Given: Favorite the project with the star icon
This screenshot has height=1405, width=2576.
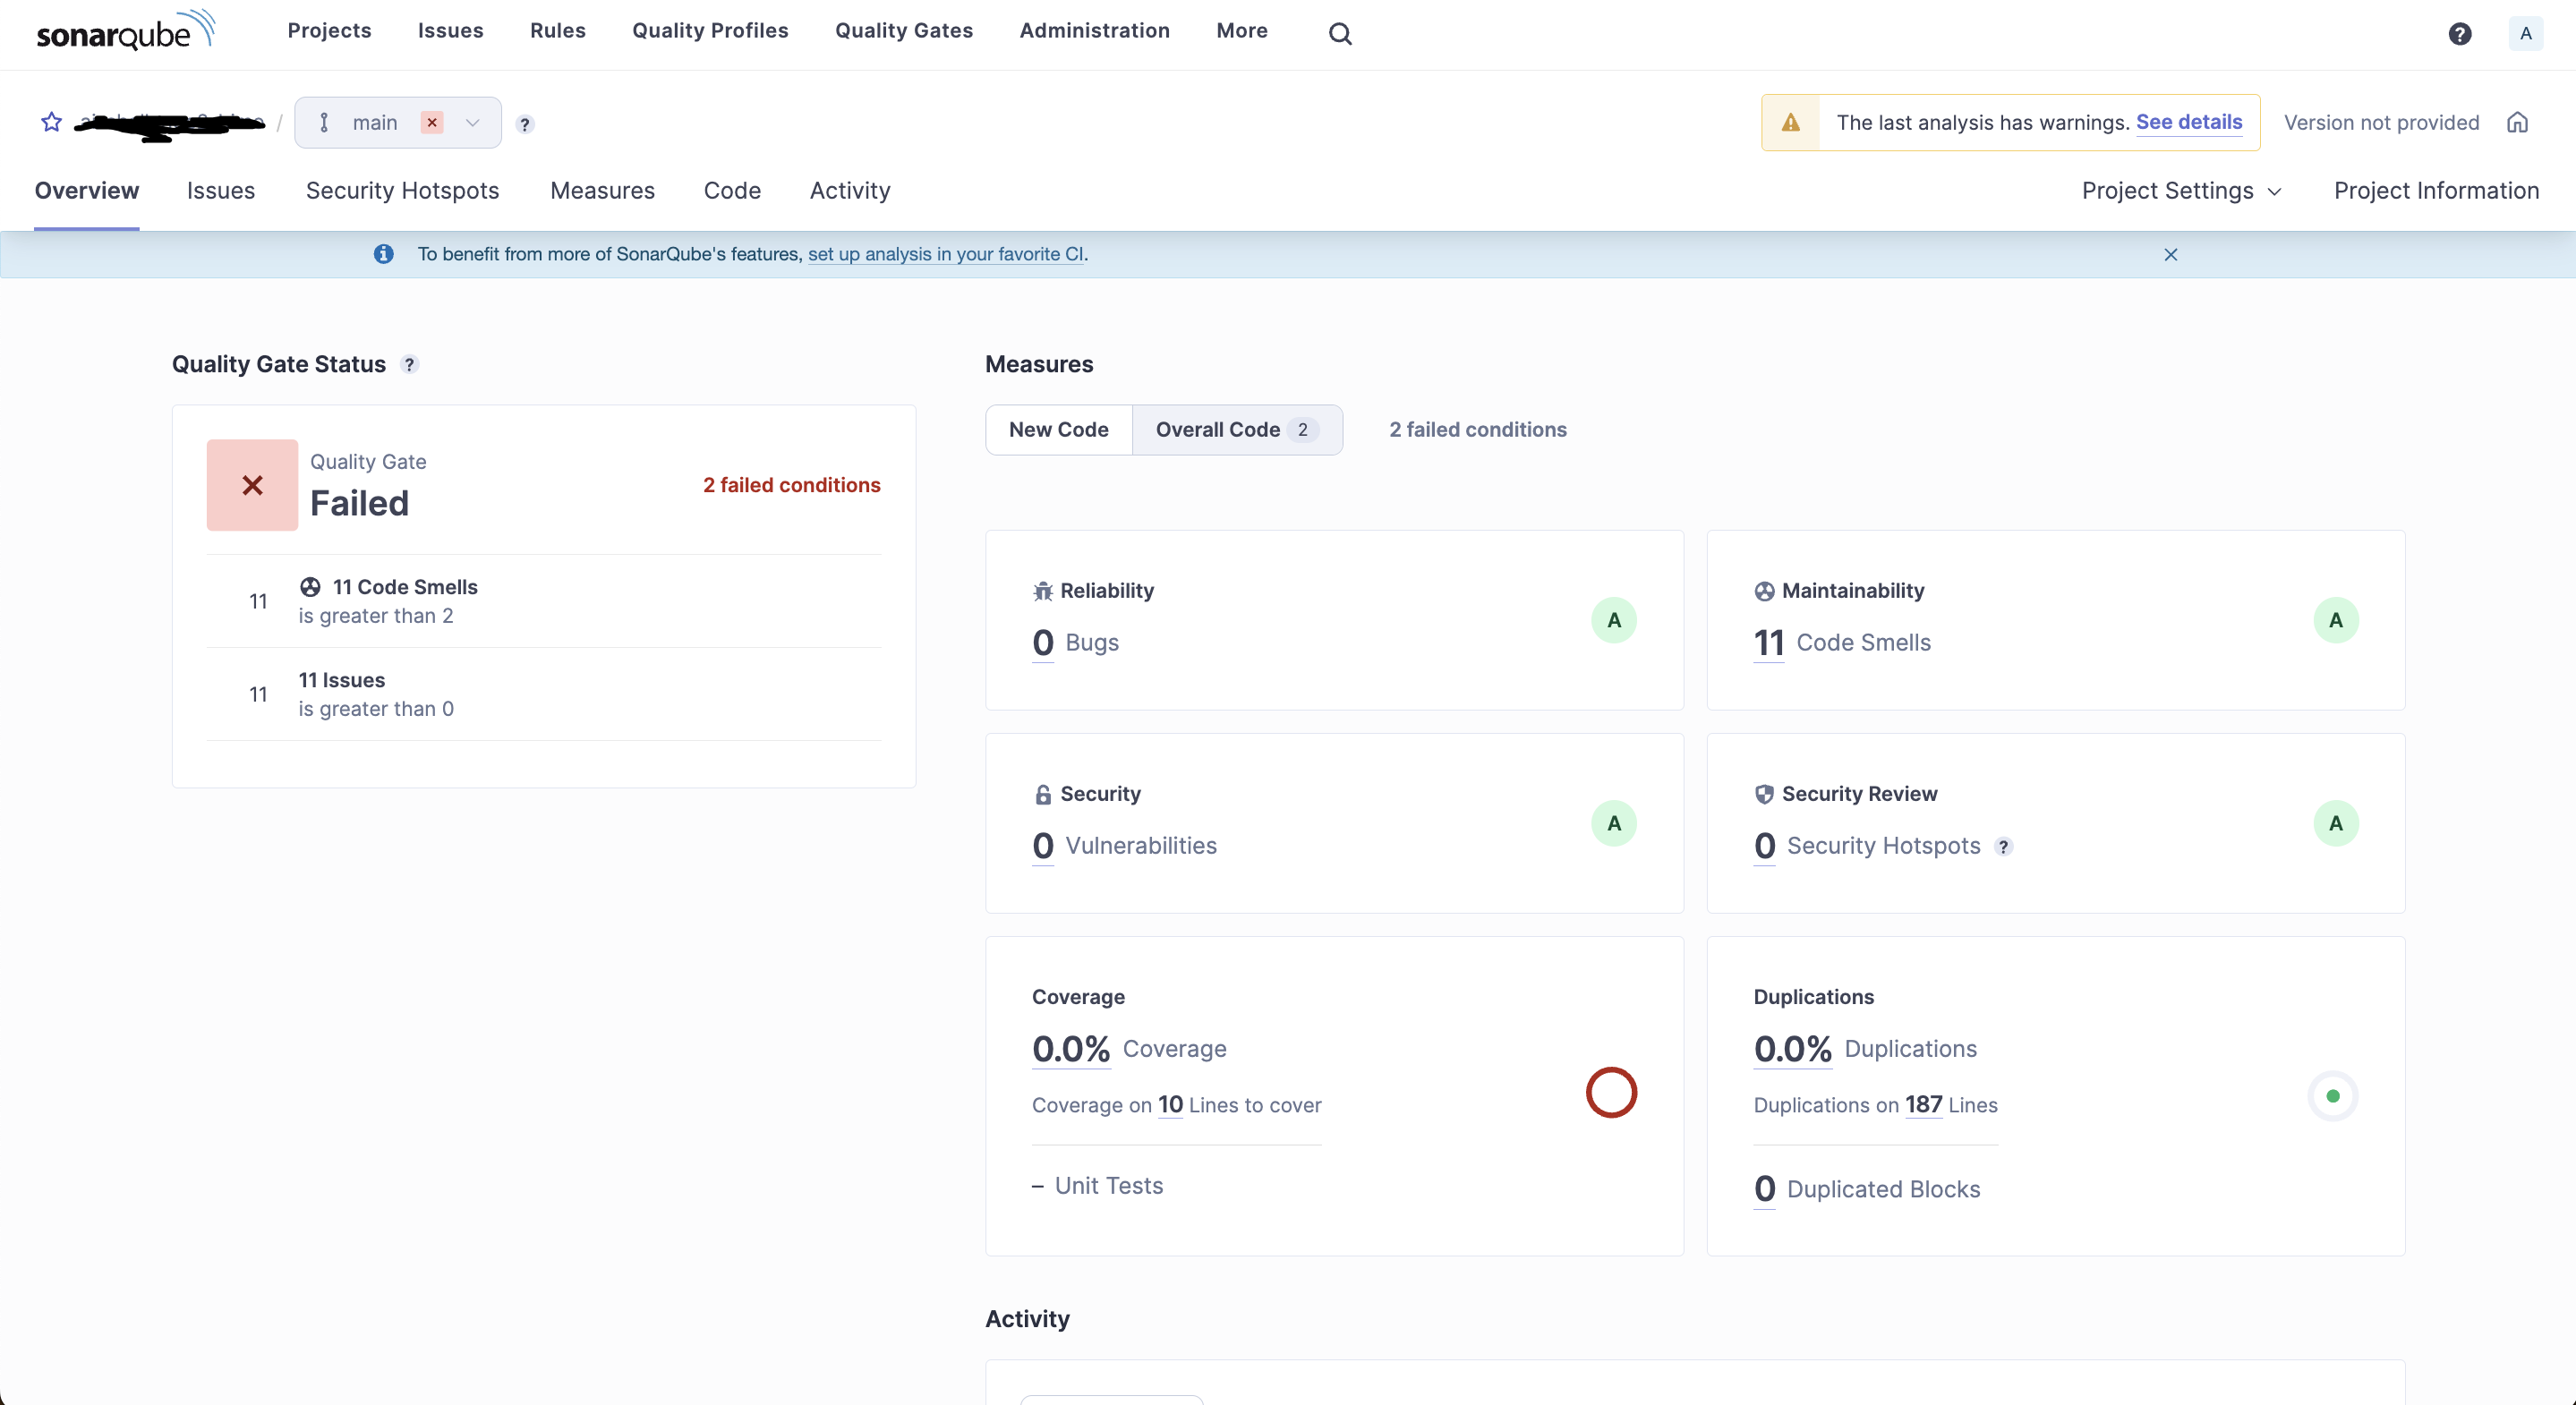Looking at the screenshot, I should tap(52, 122).
